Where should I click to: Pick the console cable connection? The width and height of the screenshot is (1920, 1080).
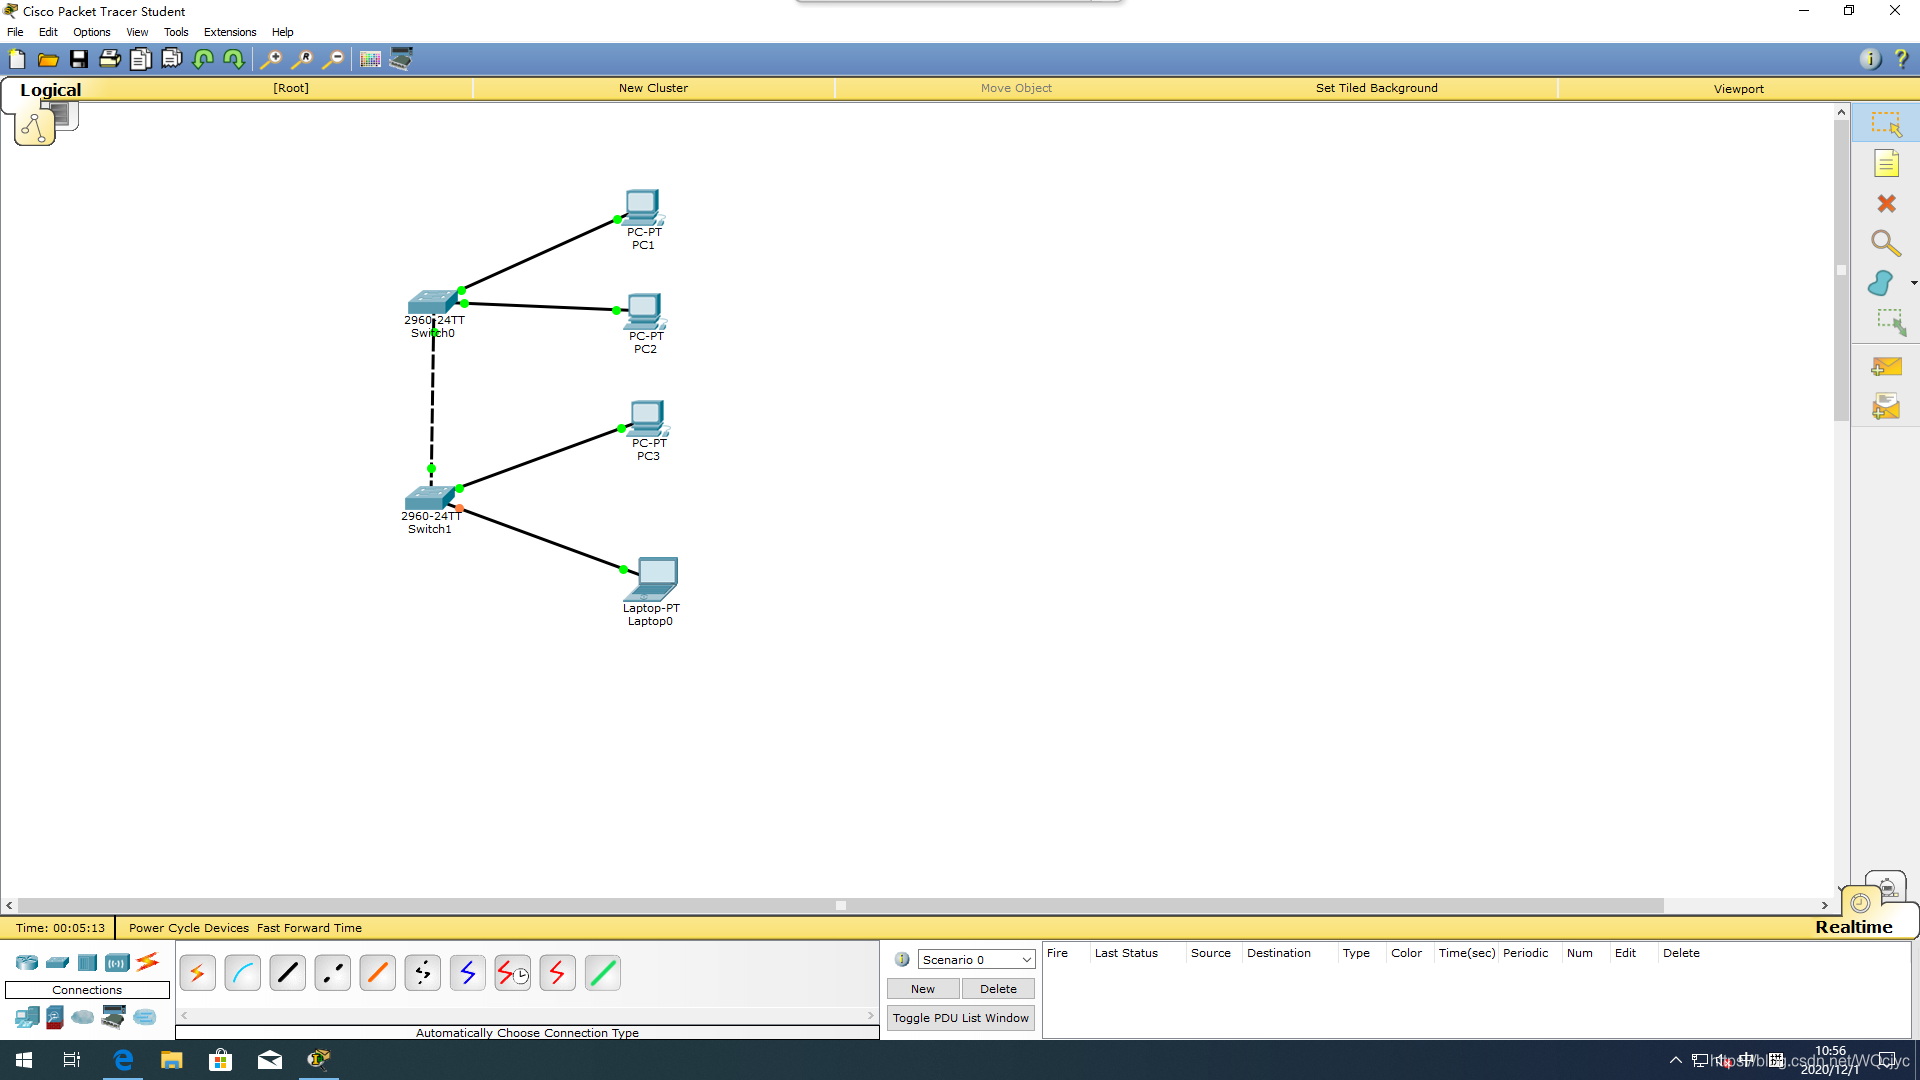[242, 972]
